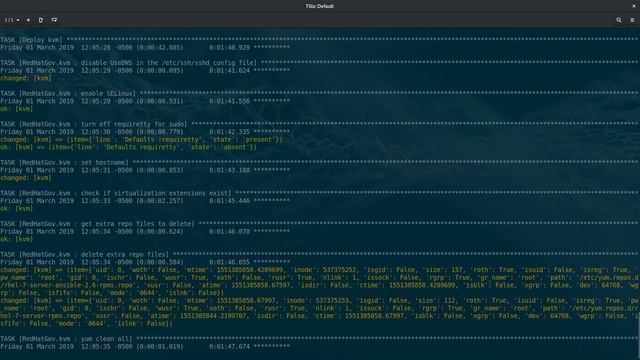Click the 12:05:35 timestamp on last line

point(96,347)
